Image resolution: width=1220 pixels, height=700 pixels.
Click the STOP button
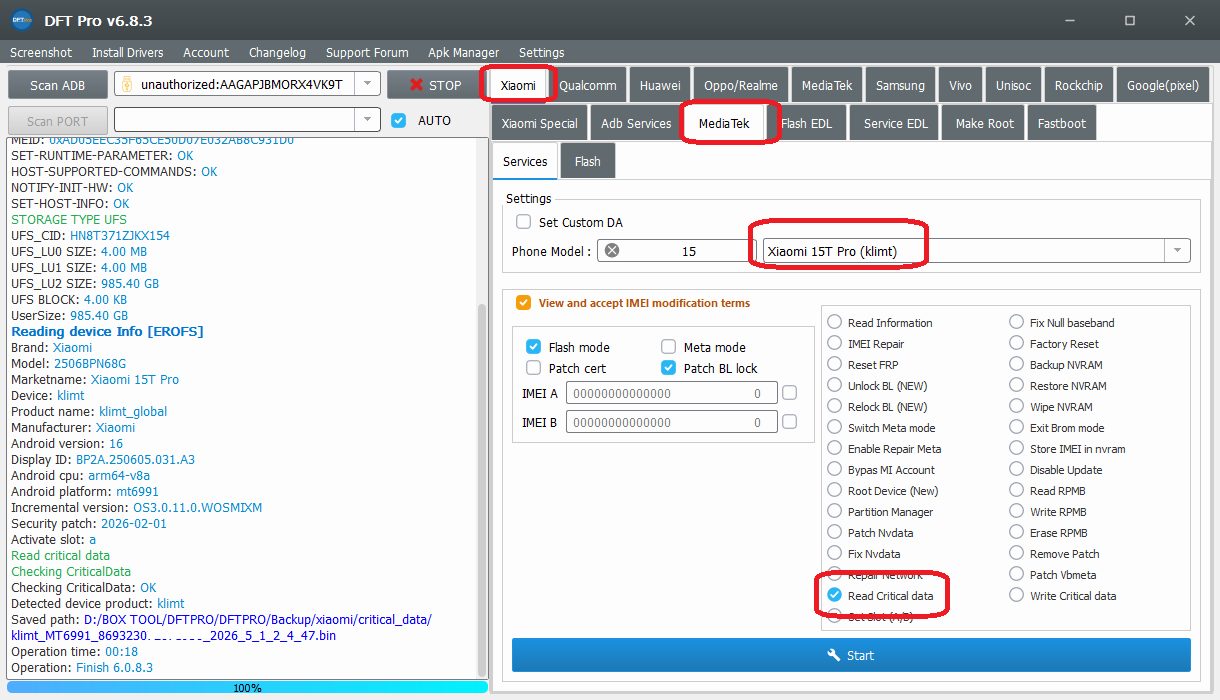click(435, 85)
